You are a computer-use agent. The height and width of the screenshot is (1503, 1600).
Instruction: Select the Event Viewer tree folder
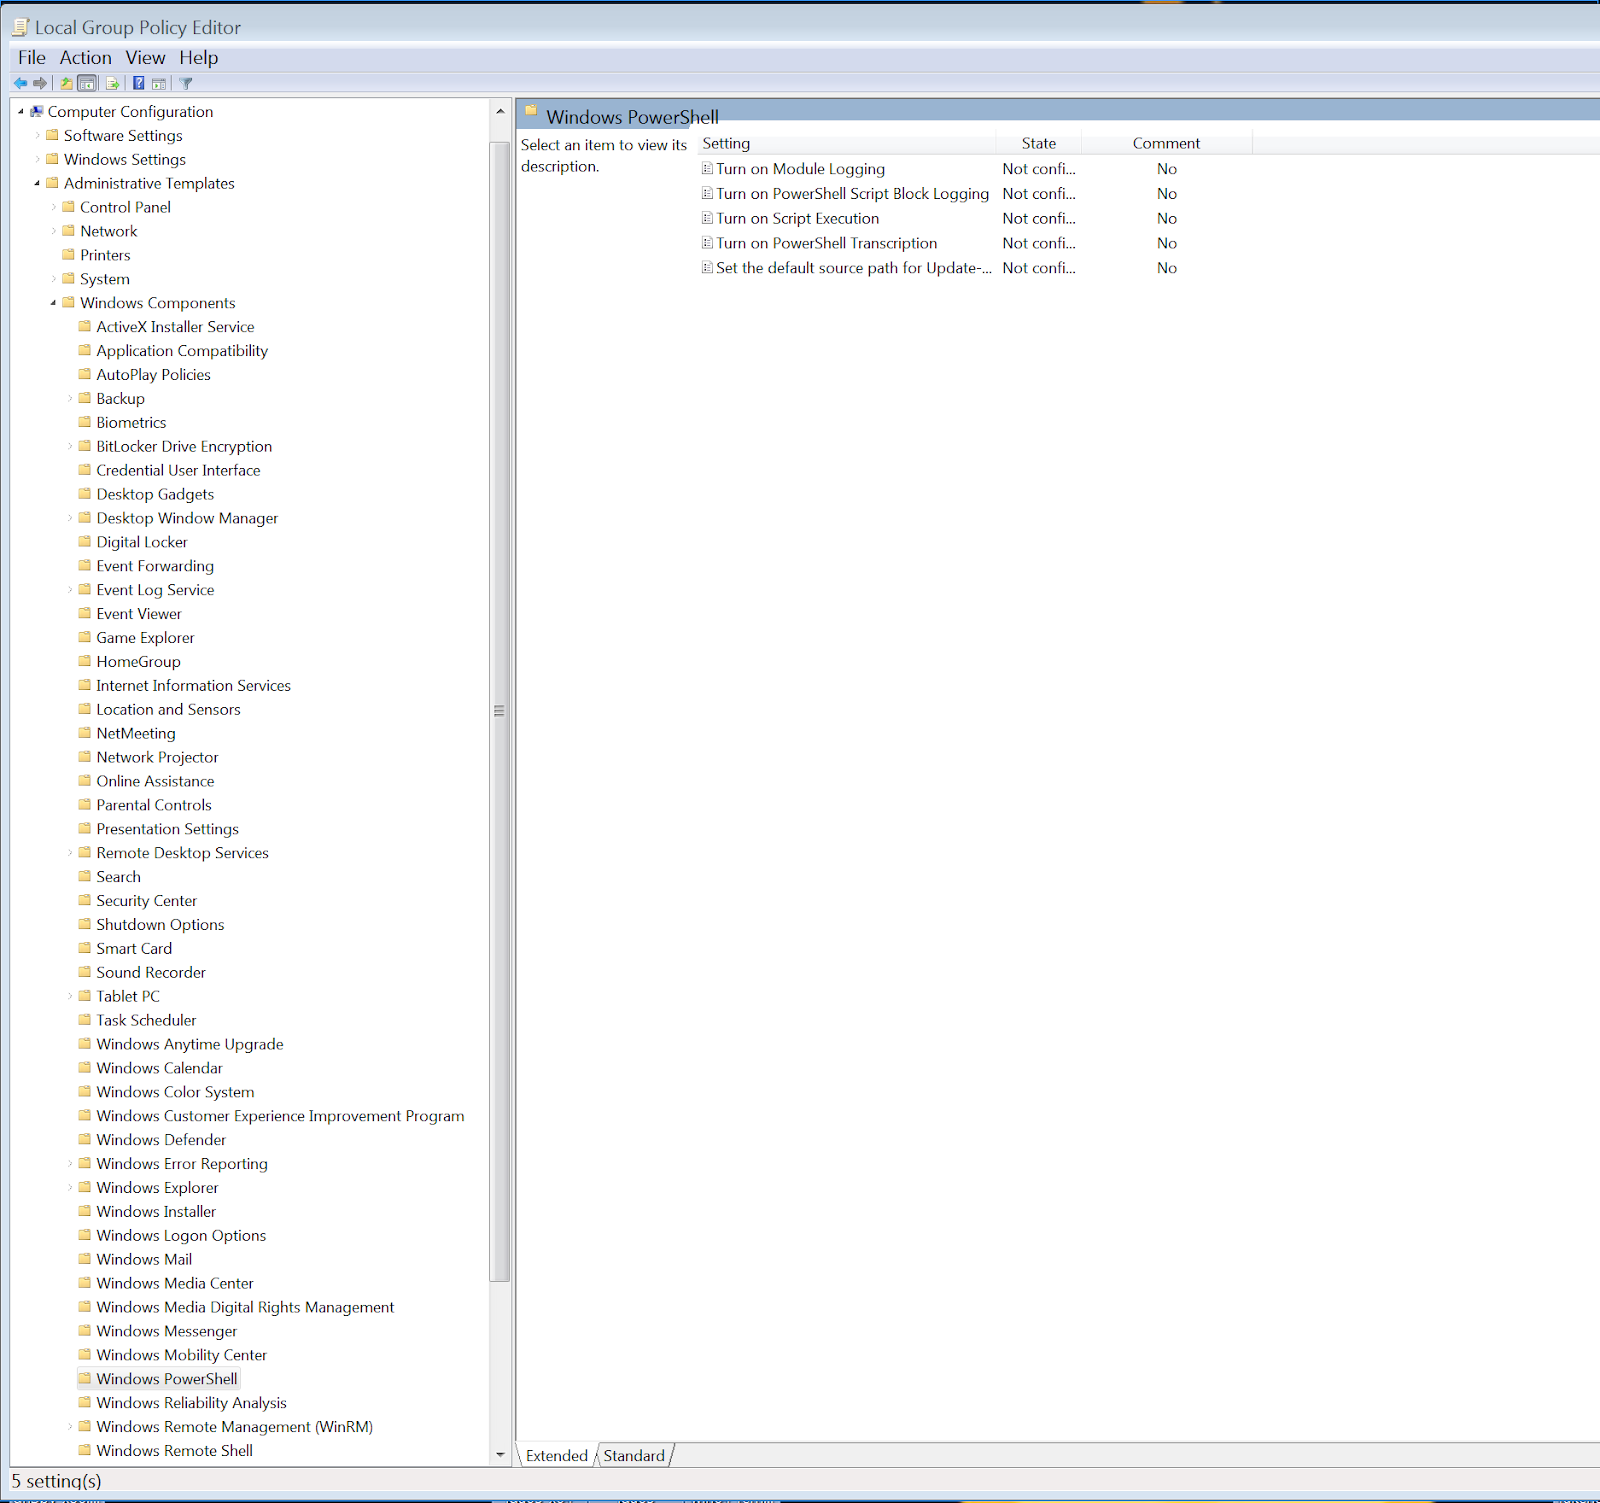139,614
